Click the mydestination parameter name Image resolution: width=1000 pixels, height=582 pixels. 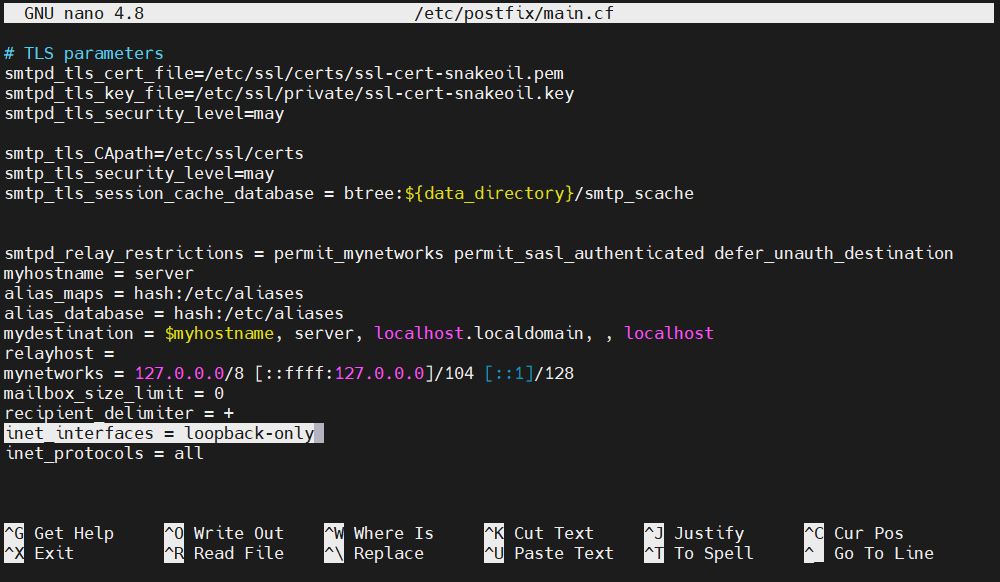tap(69, 333)
